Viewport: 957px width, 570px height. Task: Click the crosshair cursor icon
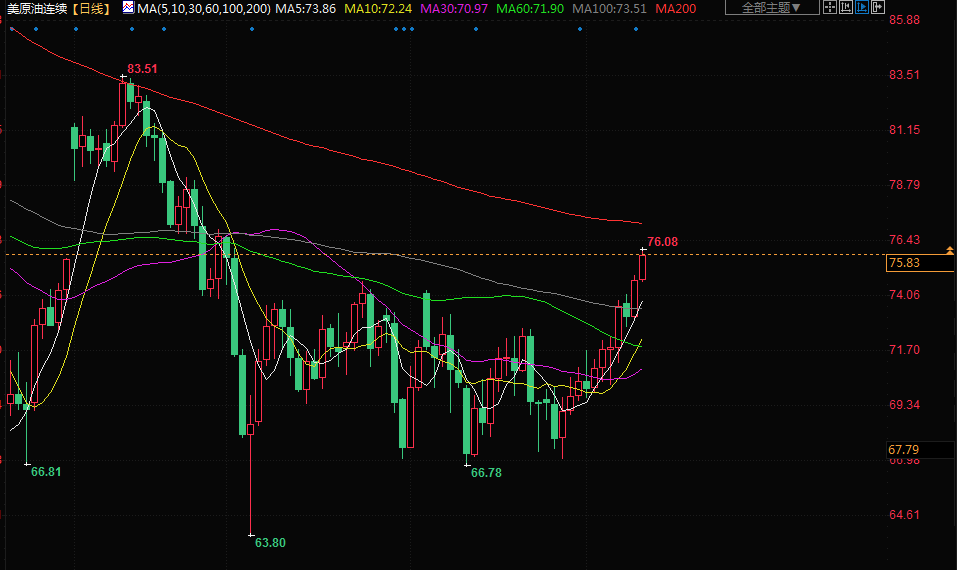click(829, 7)
